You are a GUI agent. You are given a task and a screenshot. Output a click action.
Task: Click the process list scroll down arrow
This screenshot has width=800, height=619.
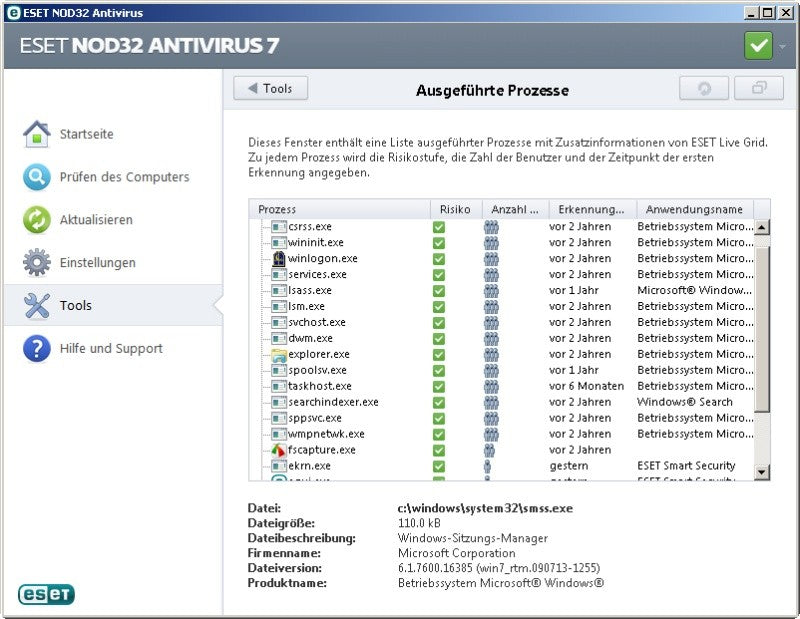click(762, 472)
